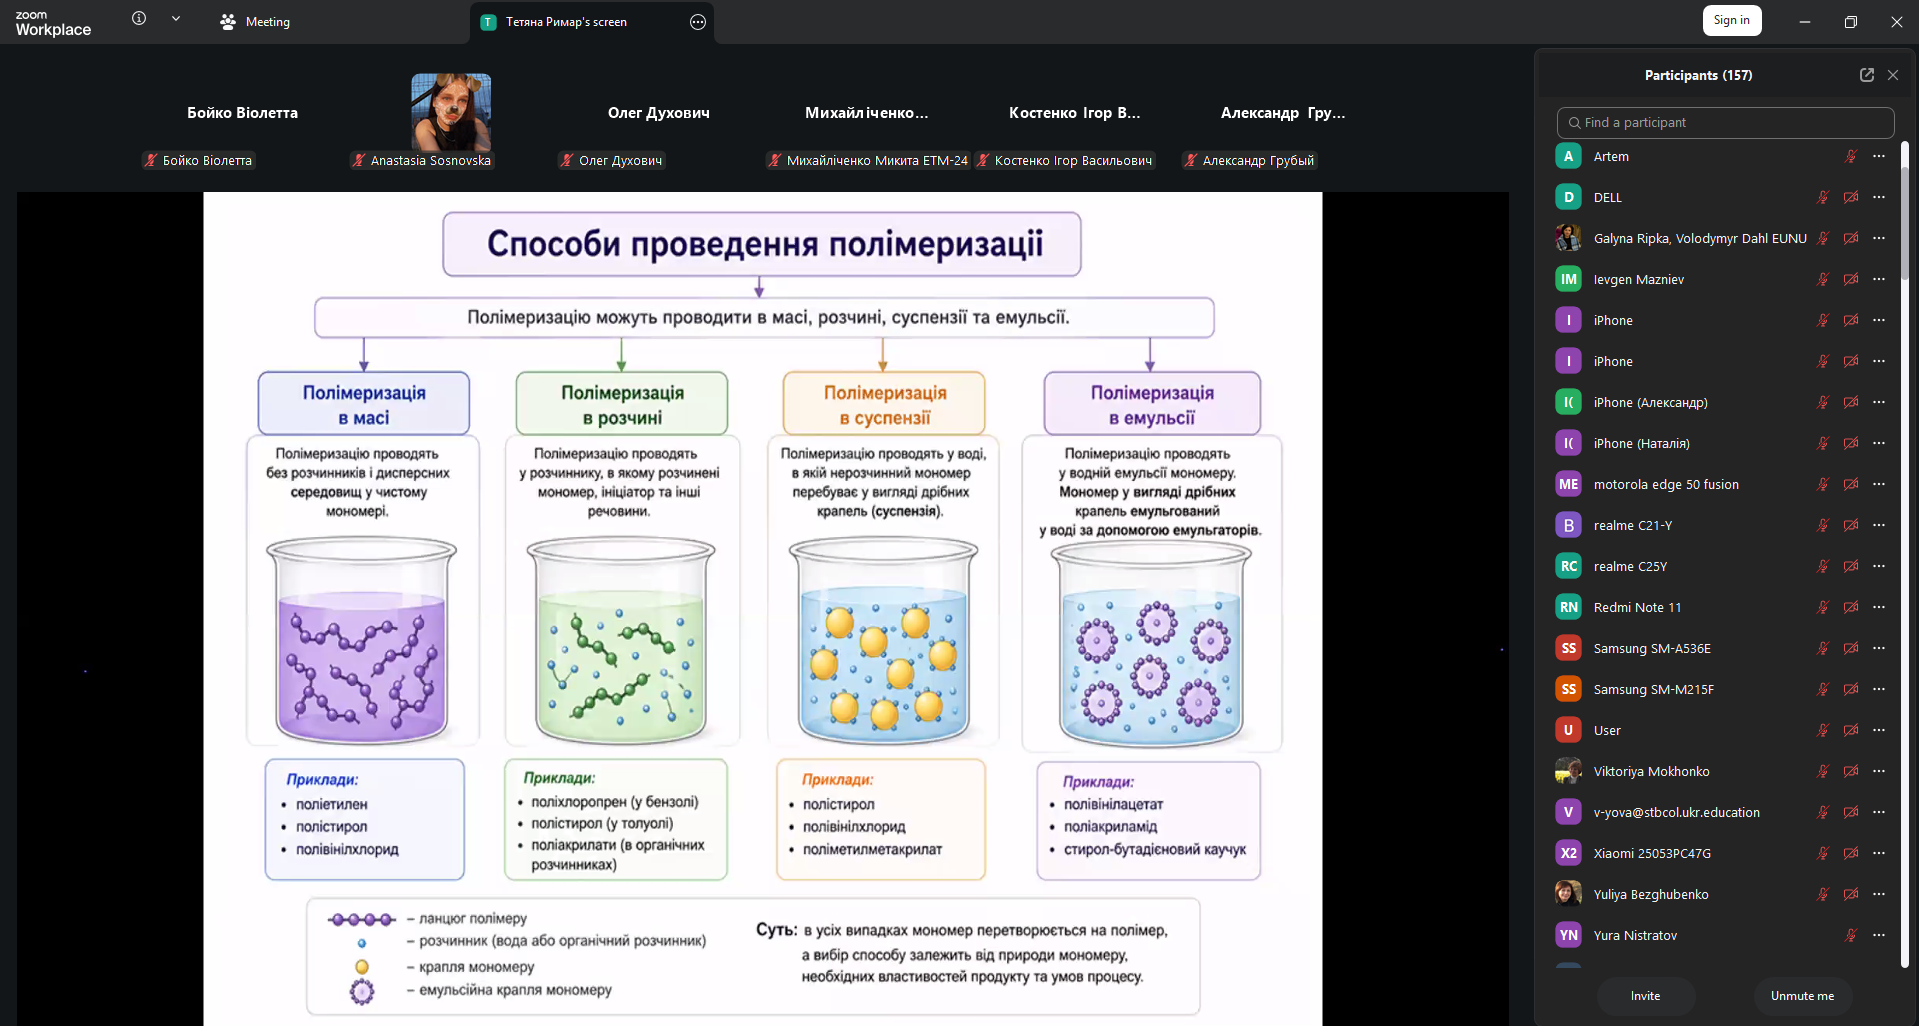
Task: Open more options for Yura Nistratov
Action: tap(1879, 935)
